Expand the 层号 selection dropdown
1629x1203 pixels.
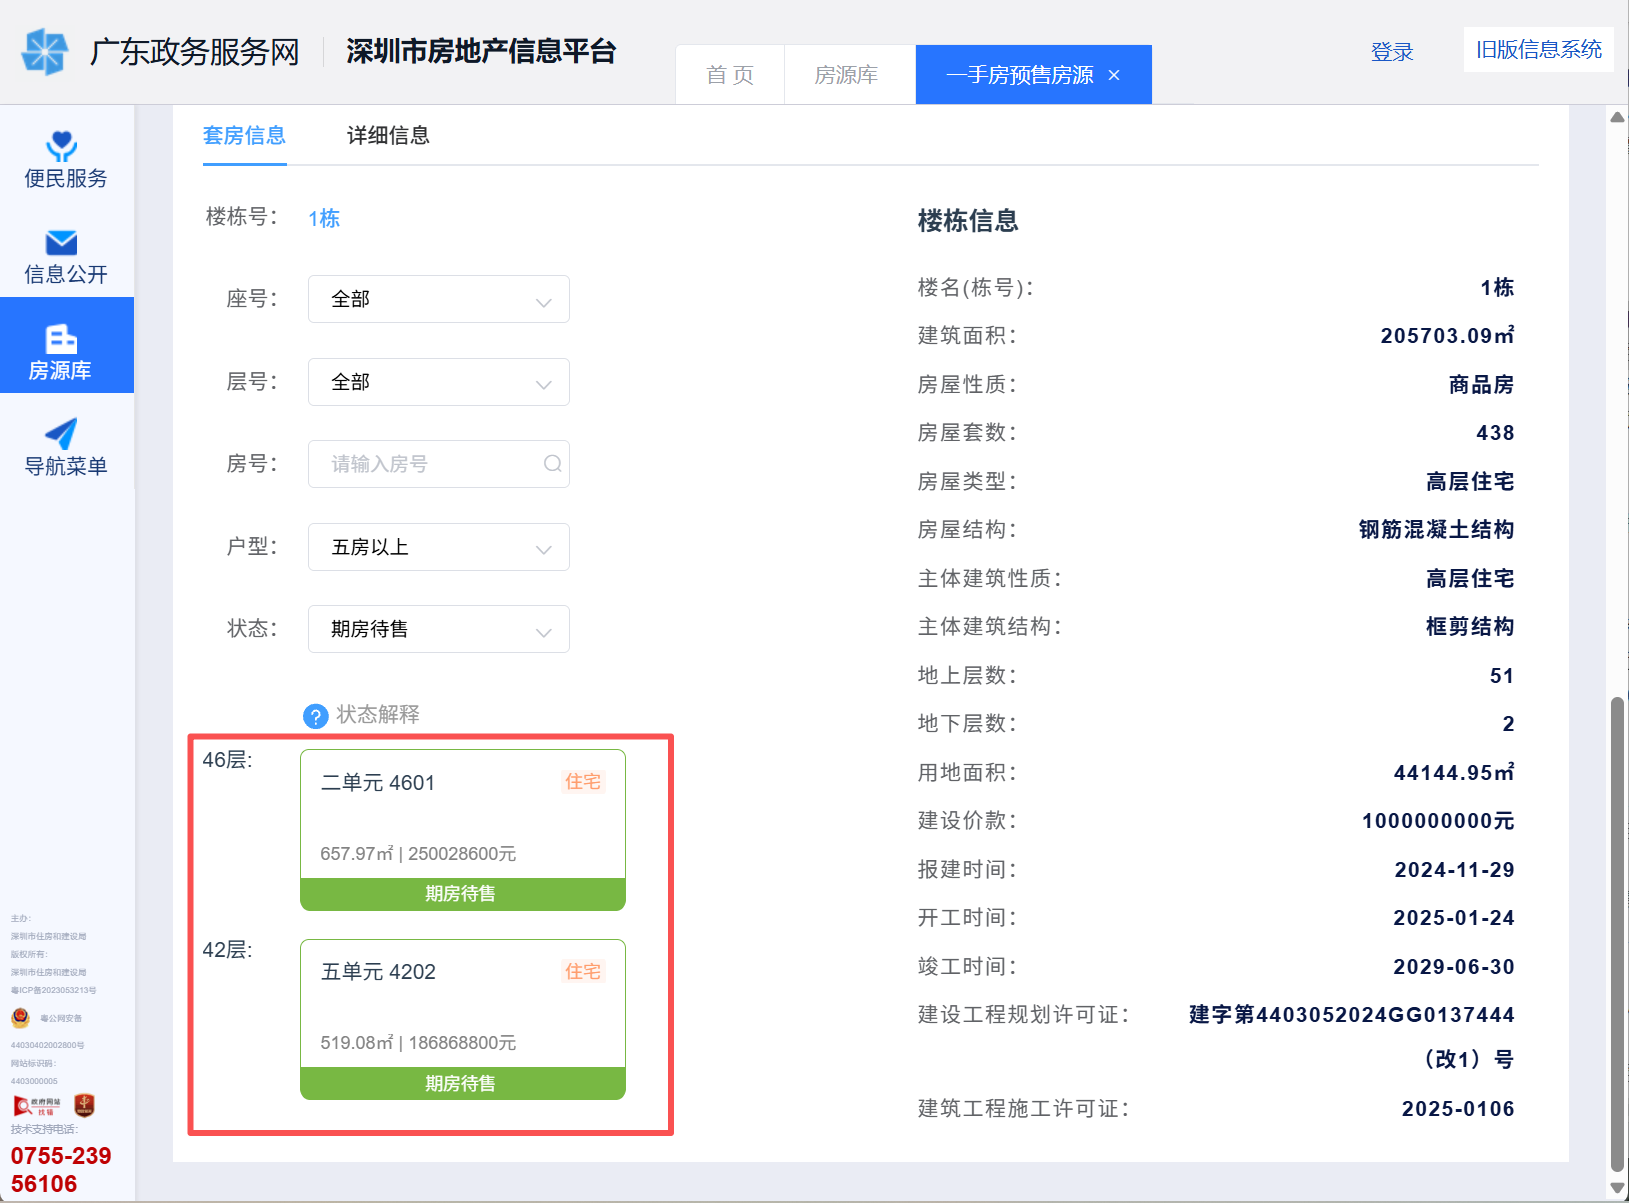(x=438, y=381)
